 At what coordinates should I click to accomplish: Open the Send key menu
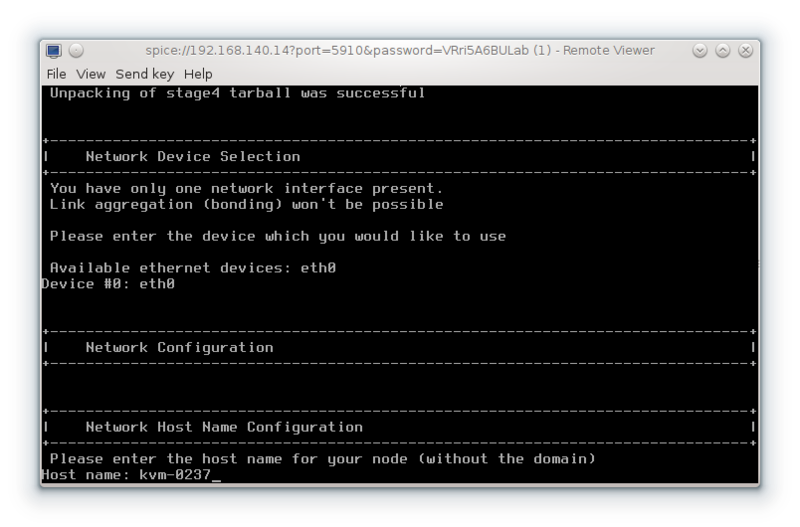pyautogui.click(x=144, y=74)
